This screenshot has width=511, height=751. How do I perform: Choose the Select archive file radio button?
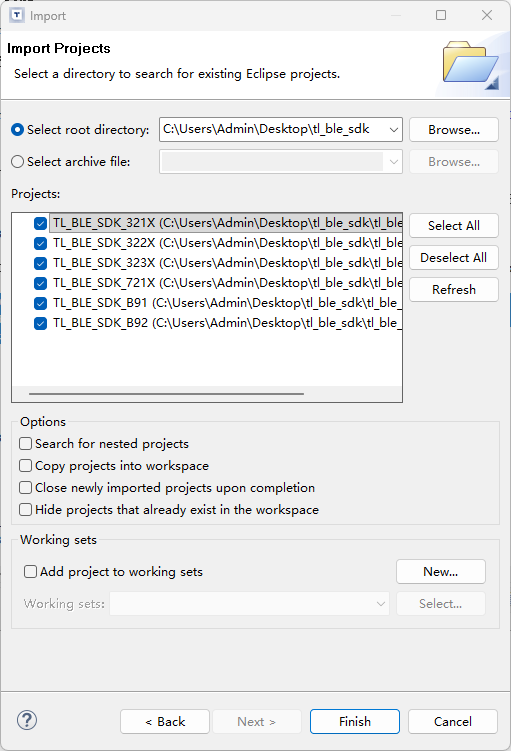[18, 162]
